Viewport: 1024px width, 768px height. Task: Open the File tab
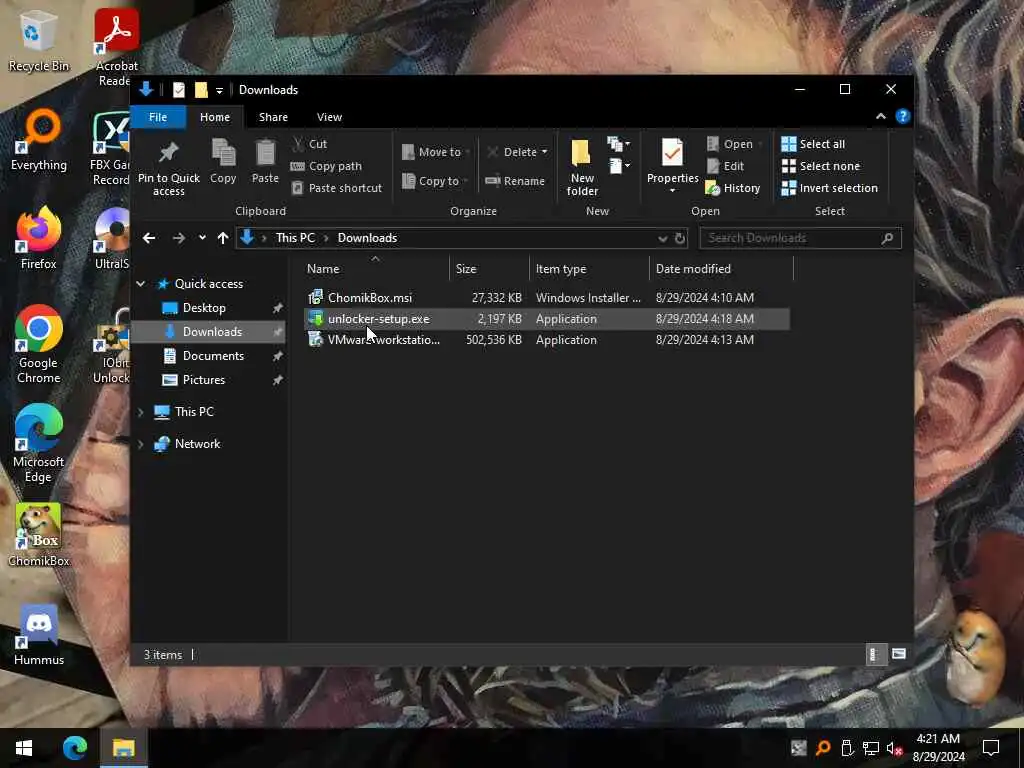tap(158, 117)
